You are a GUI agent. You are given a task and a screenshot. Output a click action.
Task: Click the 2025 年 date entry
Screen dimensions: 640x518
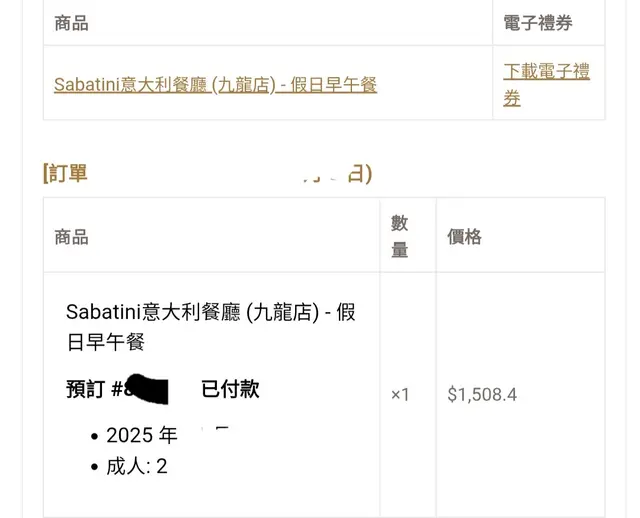click(x=141, y=436)
